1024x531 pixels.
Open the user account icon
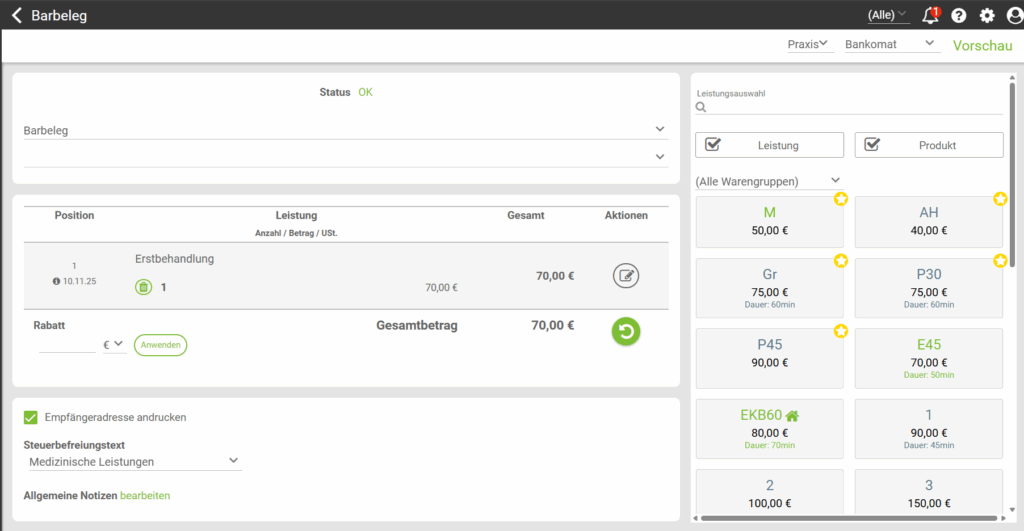pos(1014,15)
